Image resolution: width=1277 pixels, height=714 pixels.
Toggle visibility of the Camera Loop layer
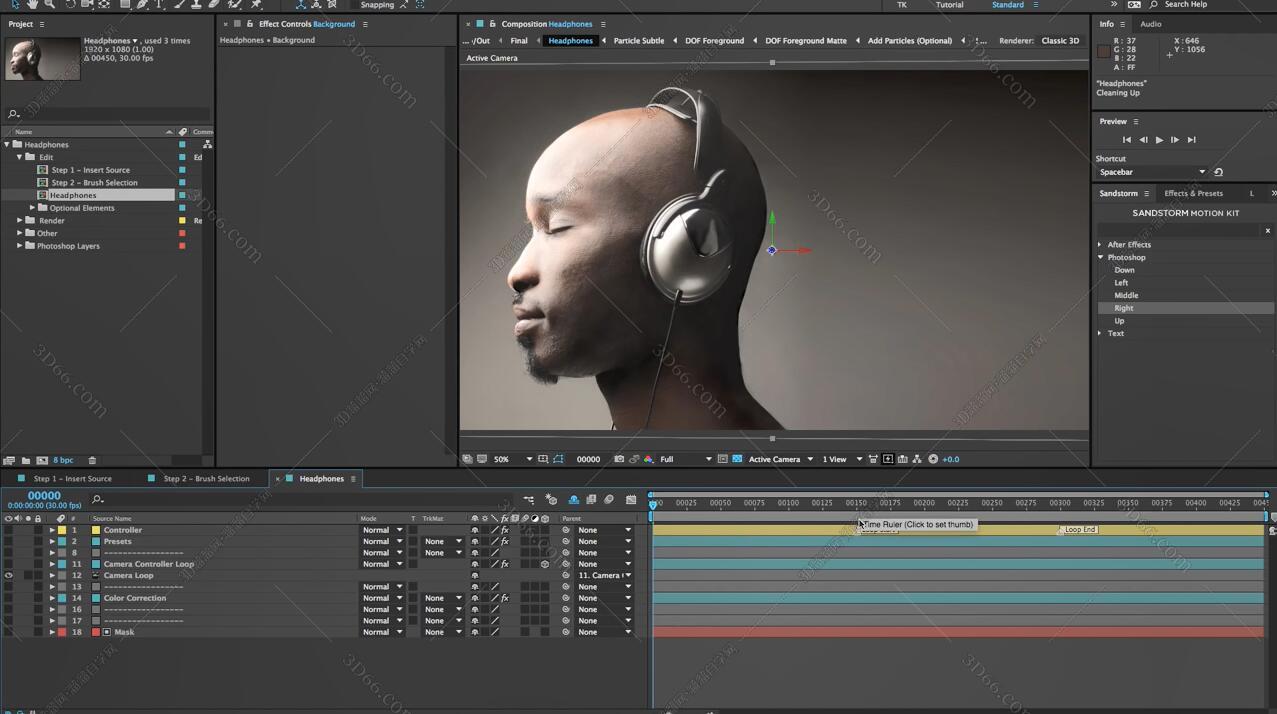pos(9,576)
